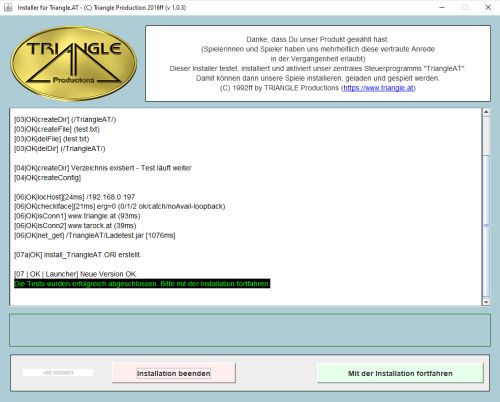
Task: Click log line '[04|OK|createConfig]'
Action: coord(48,177)
